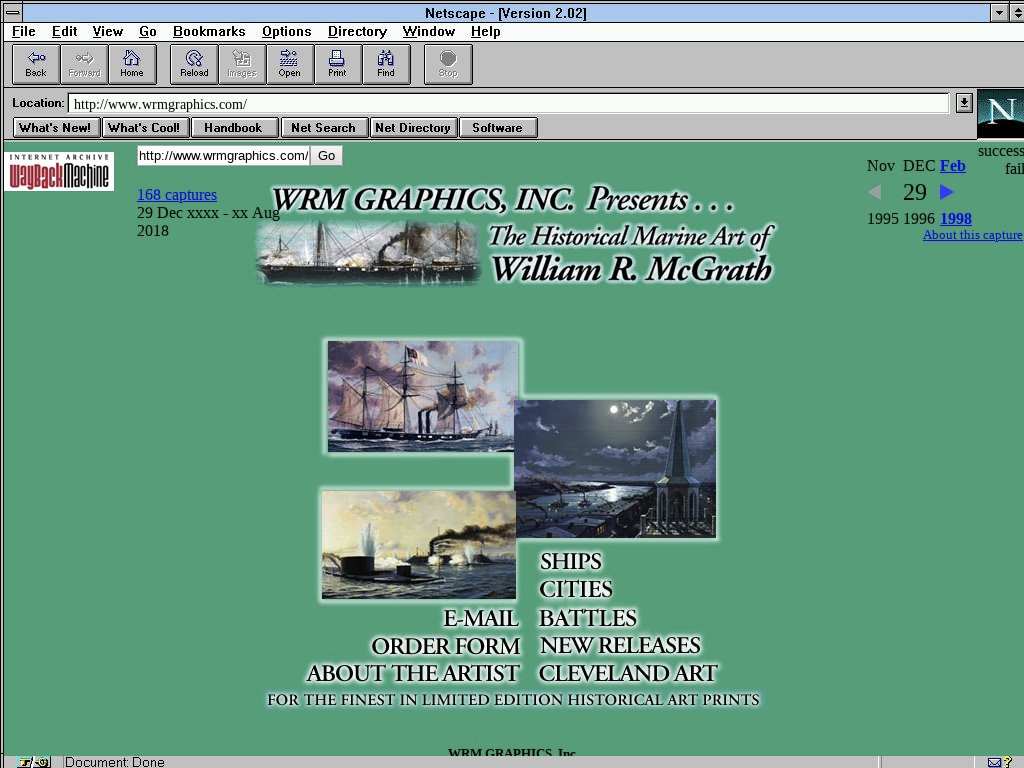Click the Open location icon
The height and width of the screenshot is (768, 1024).
(x=289, y=64)
